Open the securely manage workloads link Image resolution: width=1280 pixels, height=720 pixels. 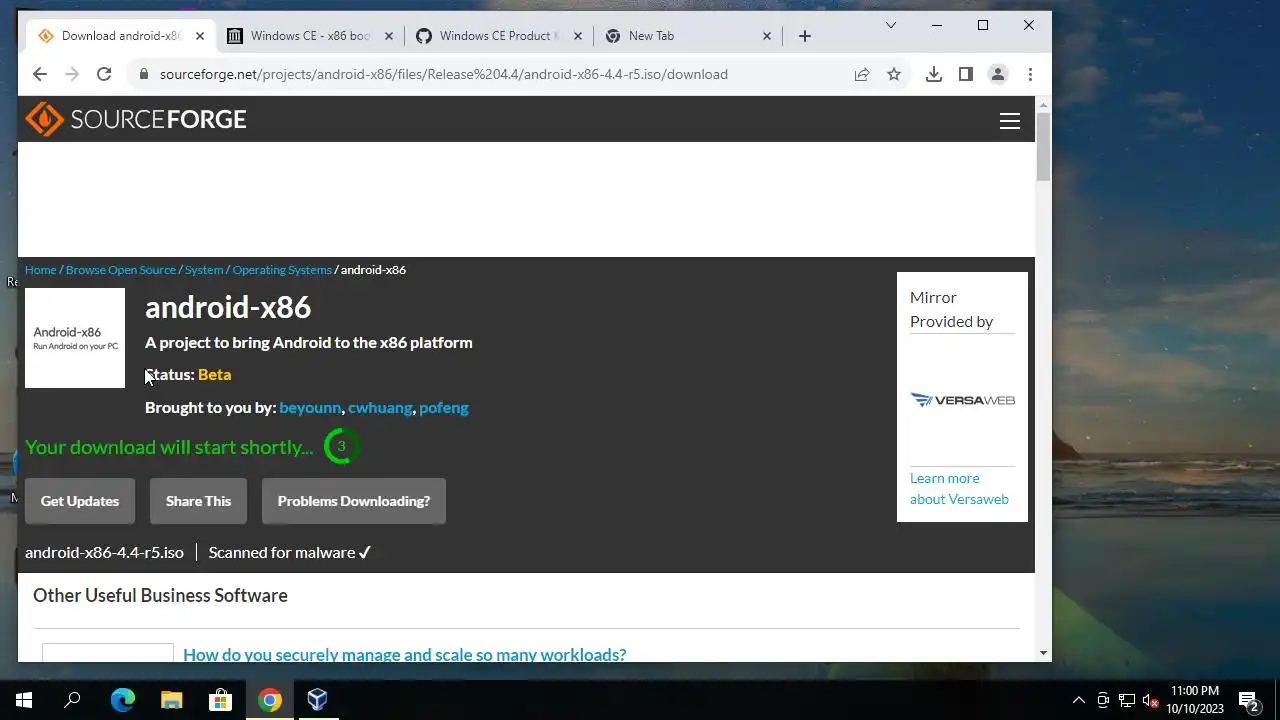click(405, 654)
